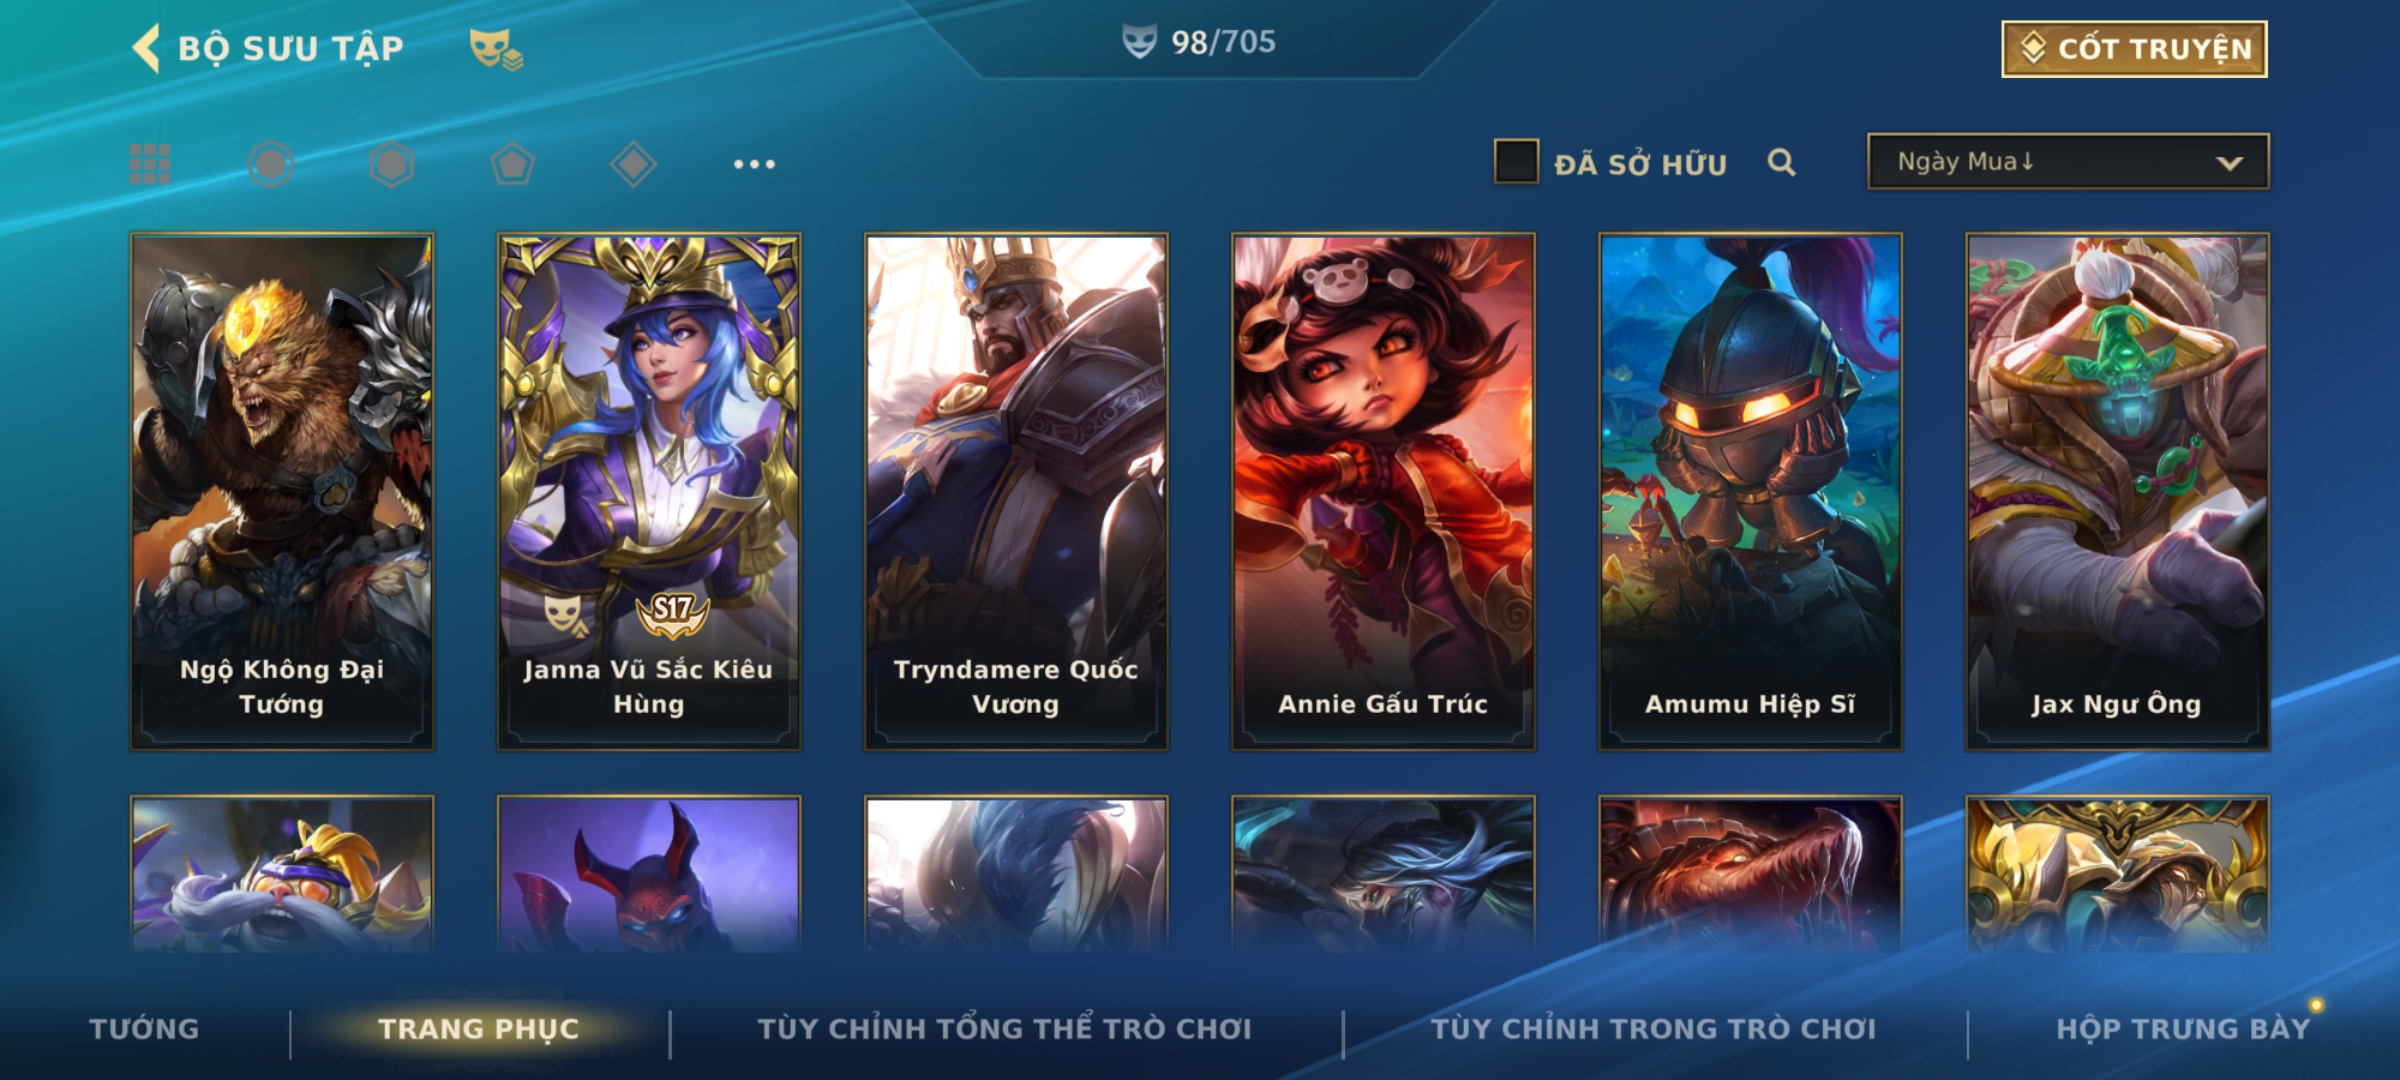Open the Janna Vũ Sắc Kiêu Hùng skin card
This screenshot has width=2400, height=1080.
649,491
